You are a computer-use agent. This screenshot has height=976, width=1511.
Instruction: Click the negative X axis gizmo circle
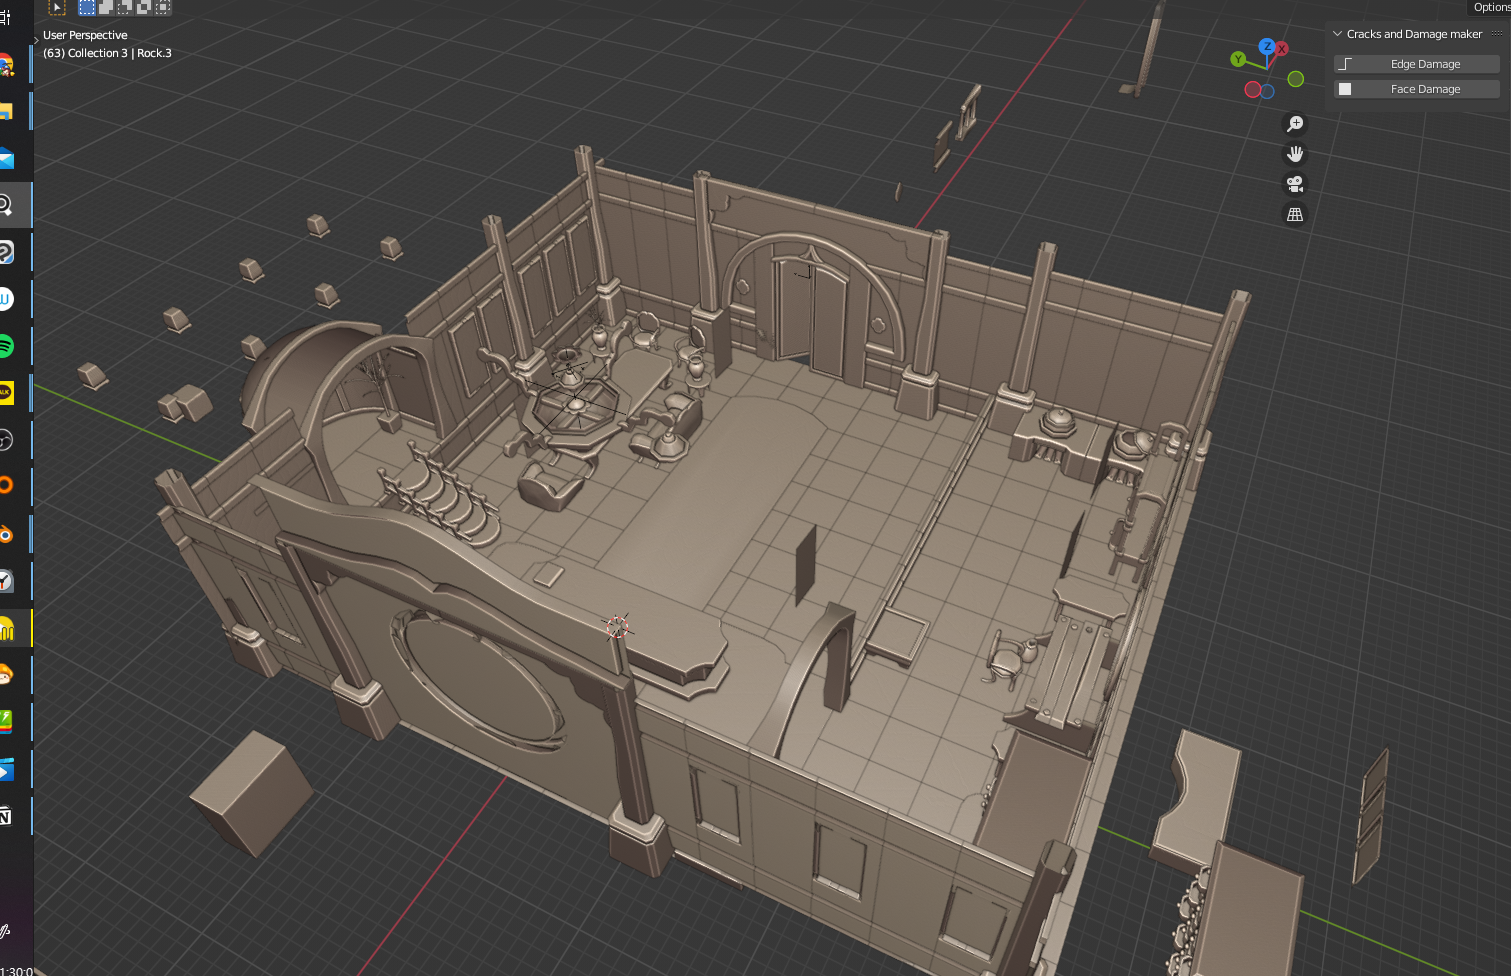[1252, 90]
